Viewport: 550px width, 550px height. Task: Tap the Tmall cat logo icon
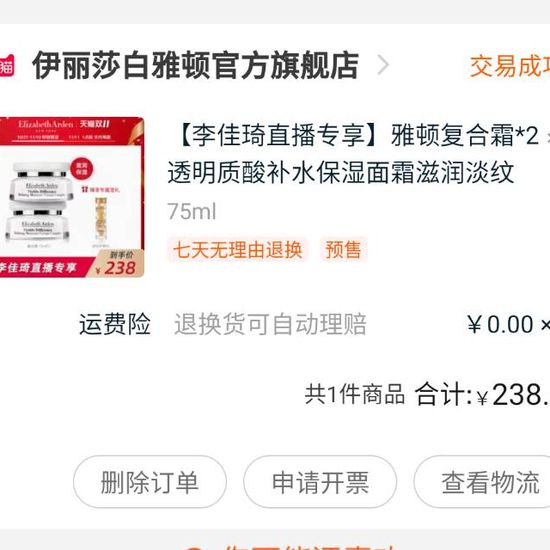pos(7,65)
